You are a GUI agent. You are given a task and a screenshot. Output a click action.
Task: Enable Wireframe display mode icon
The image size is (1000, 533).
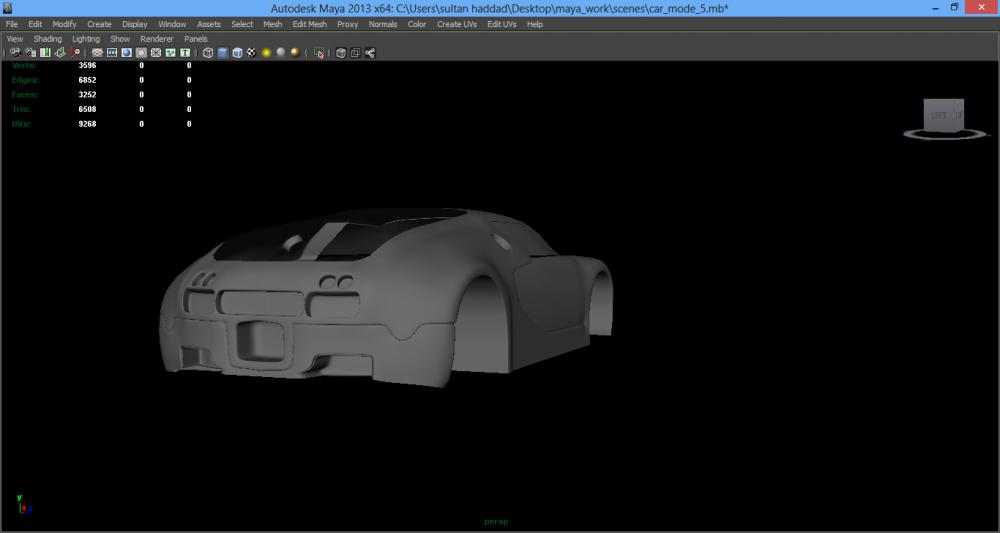point(208,53)
